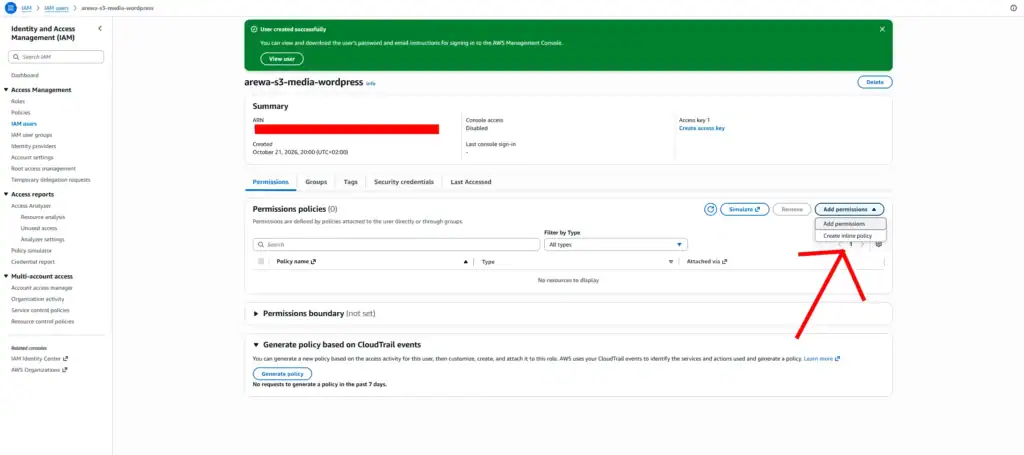Open Organization activity in sidebar
Image resolution: width=1024 pixels, height=455 pixels.
pos(38,299)
